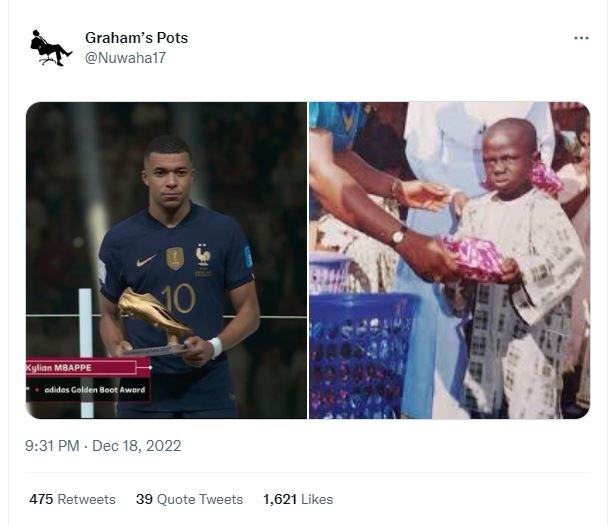Click the blue plastic basket in photo

pyautogui.click(x=363, y=352)
